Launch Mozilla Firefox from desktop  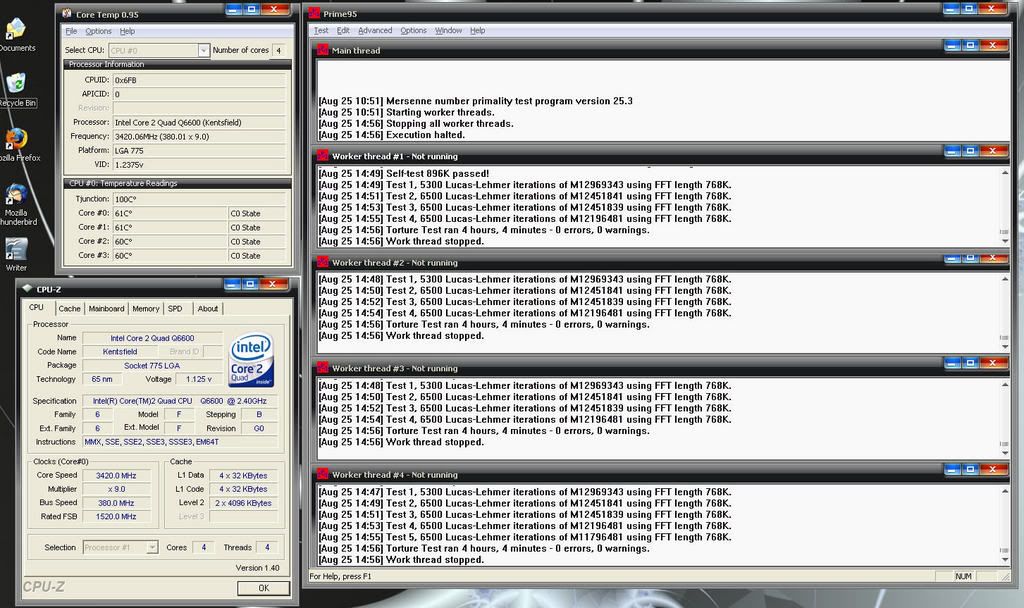tap(16, 144)
